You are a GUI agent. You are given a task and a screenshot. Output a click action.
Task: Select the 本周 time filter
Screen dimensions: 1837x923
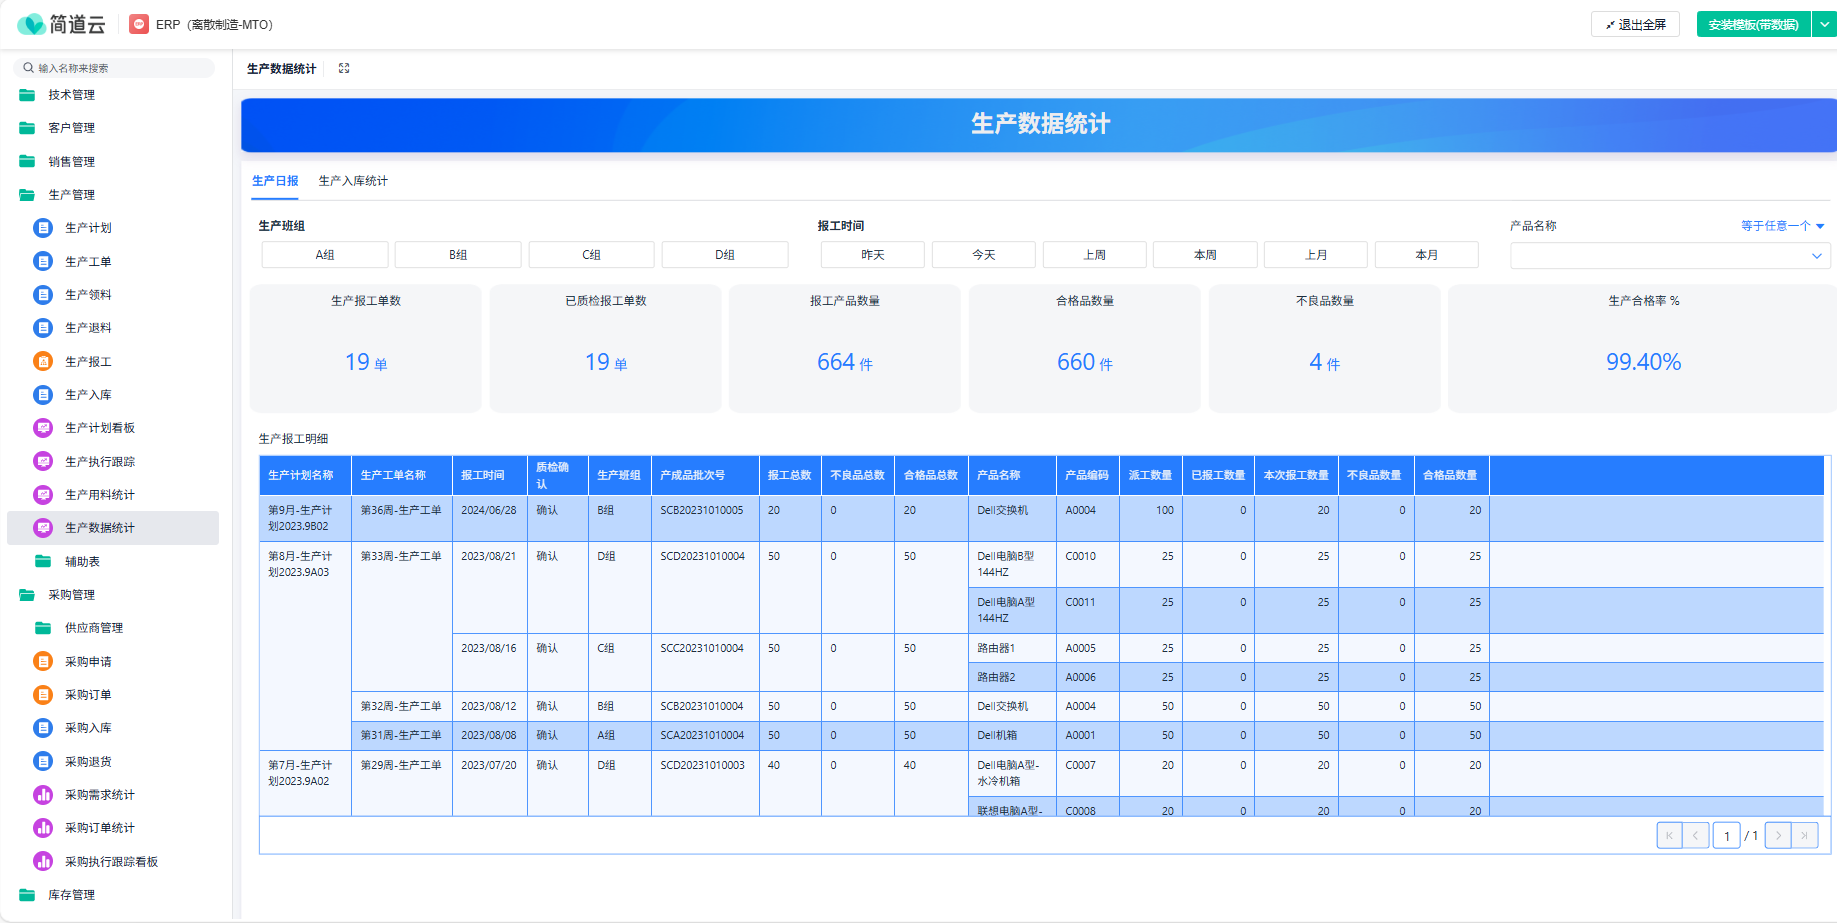tap(1205, 255)
